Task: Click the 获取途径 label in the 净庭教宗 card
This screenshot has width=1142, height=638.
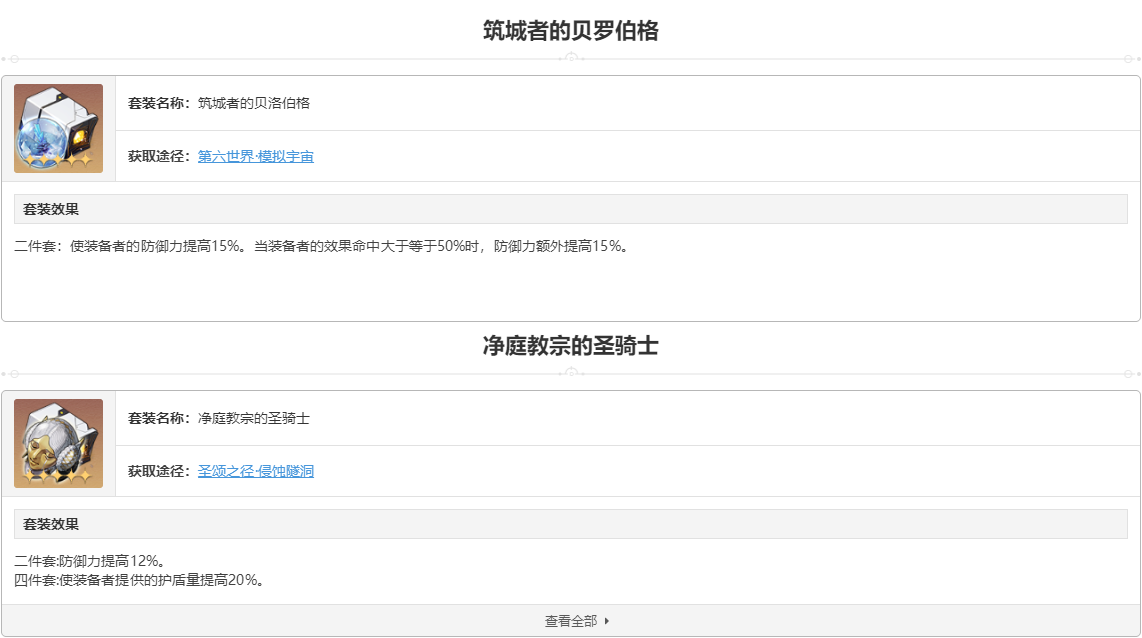Action: (x=159, y=471)
